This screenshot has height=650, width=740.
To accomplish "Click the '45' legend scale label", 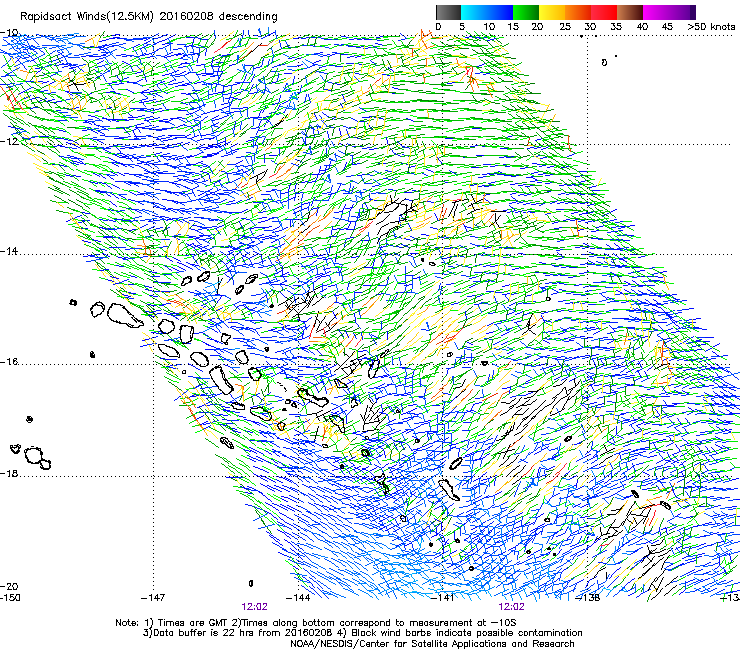I will (667, 27).
